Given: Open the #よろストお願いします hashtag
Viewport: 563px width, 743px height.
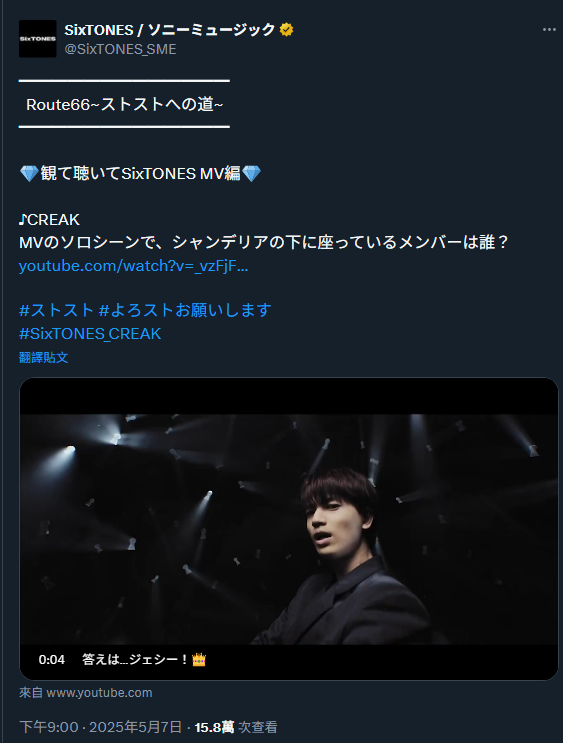Looking at the screenshot, I should 185,310.
